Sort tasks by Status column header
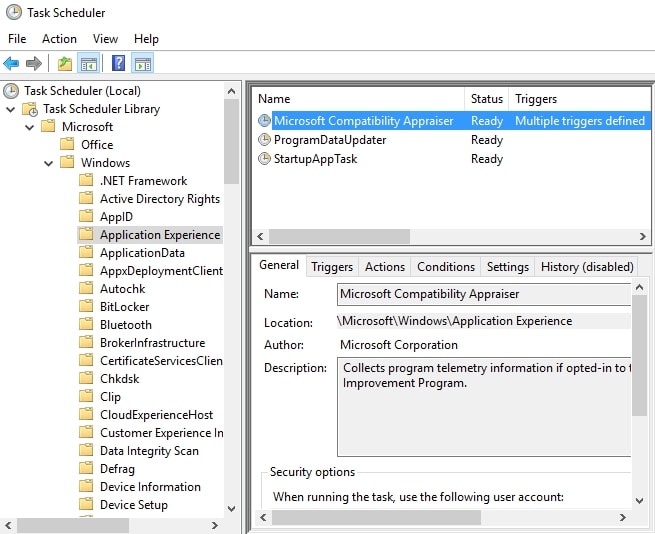Screen dimensions: 655x534 (487, 99)
